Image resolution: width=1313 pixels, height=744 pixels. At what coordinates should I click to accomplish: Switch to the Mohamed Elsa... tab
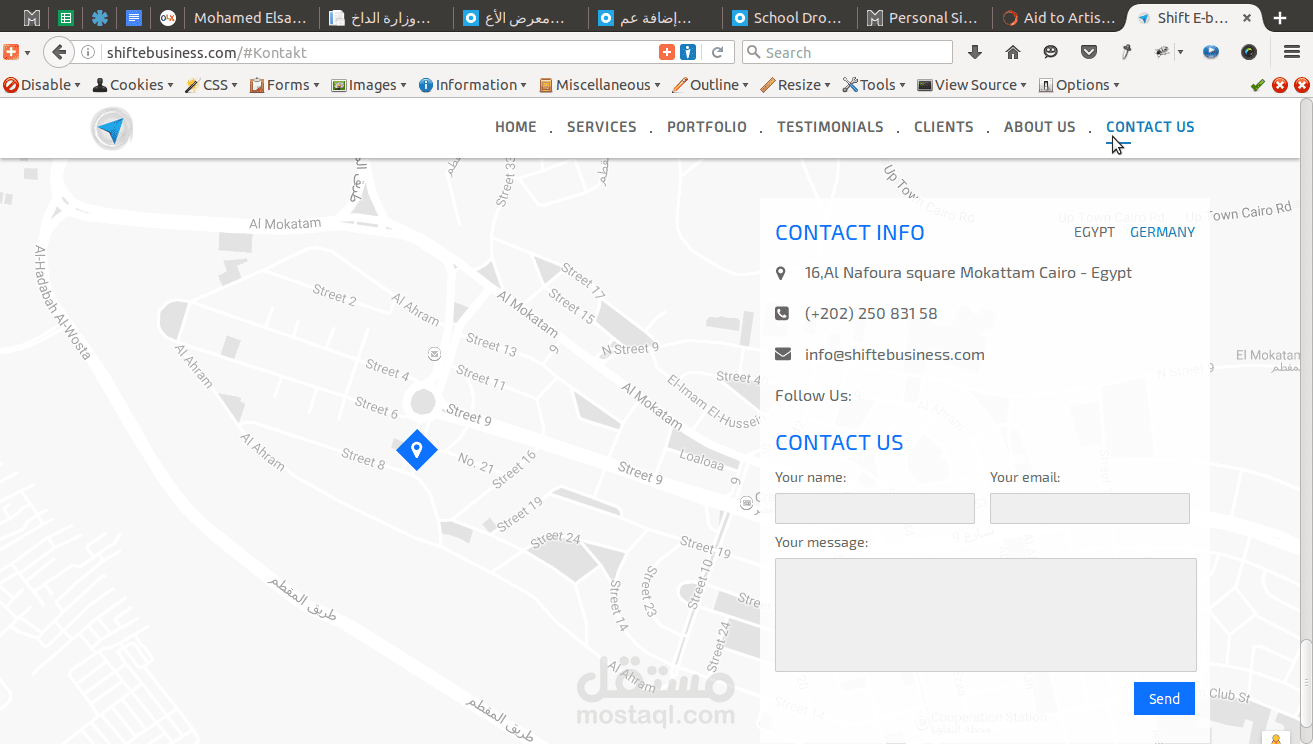pos(250,17)
